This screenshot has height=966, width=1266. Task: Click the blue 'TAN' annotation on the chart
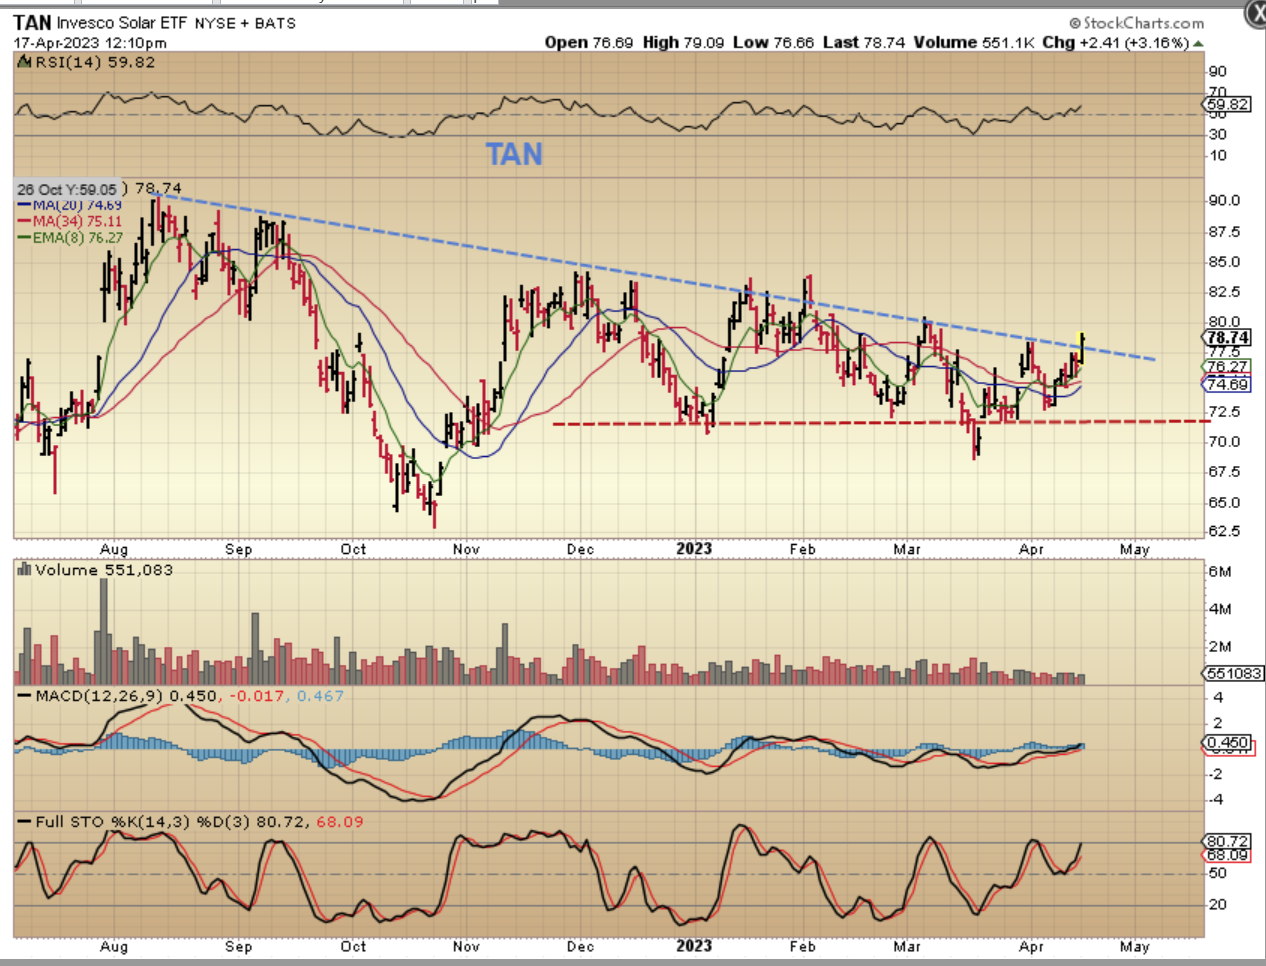pos(514,154)
